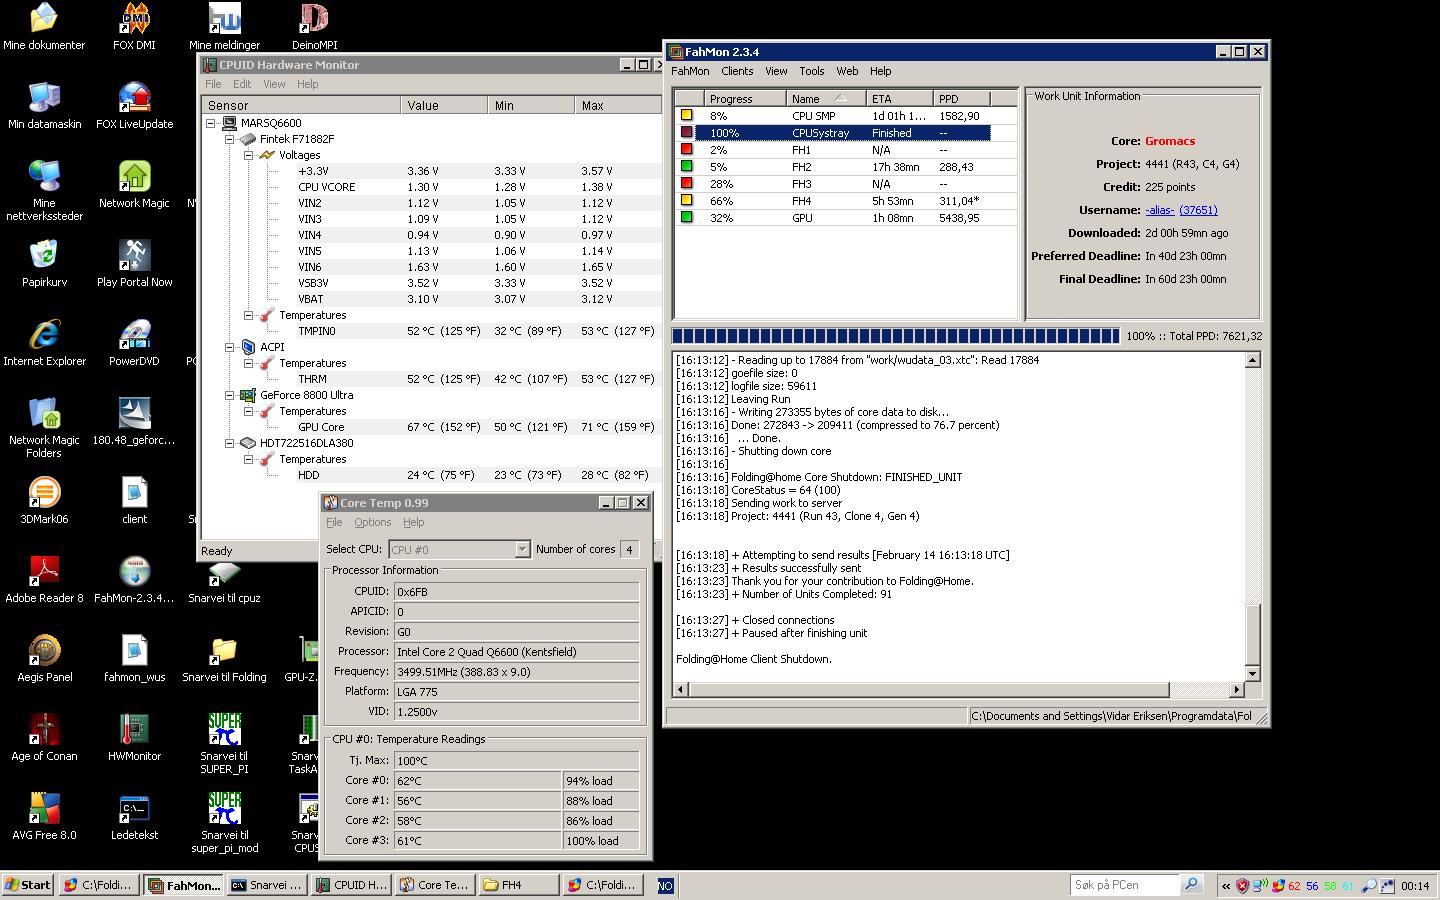Launch Adobe Reader 8 shortcut
Screen dimensions: 1440x900
44,580
